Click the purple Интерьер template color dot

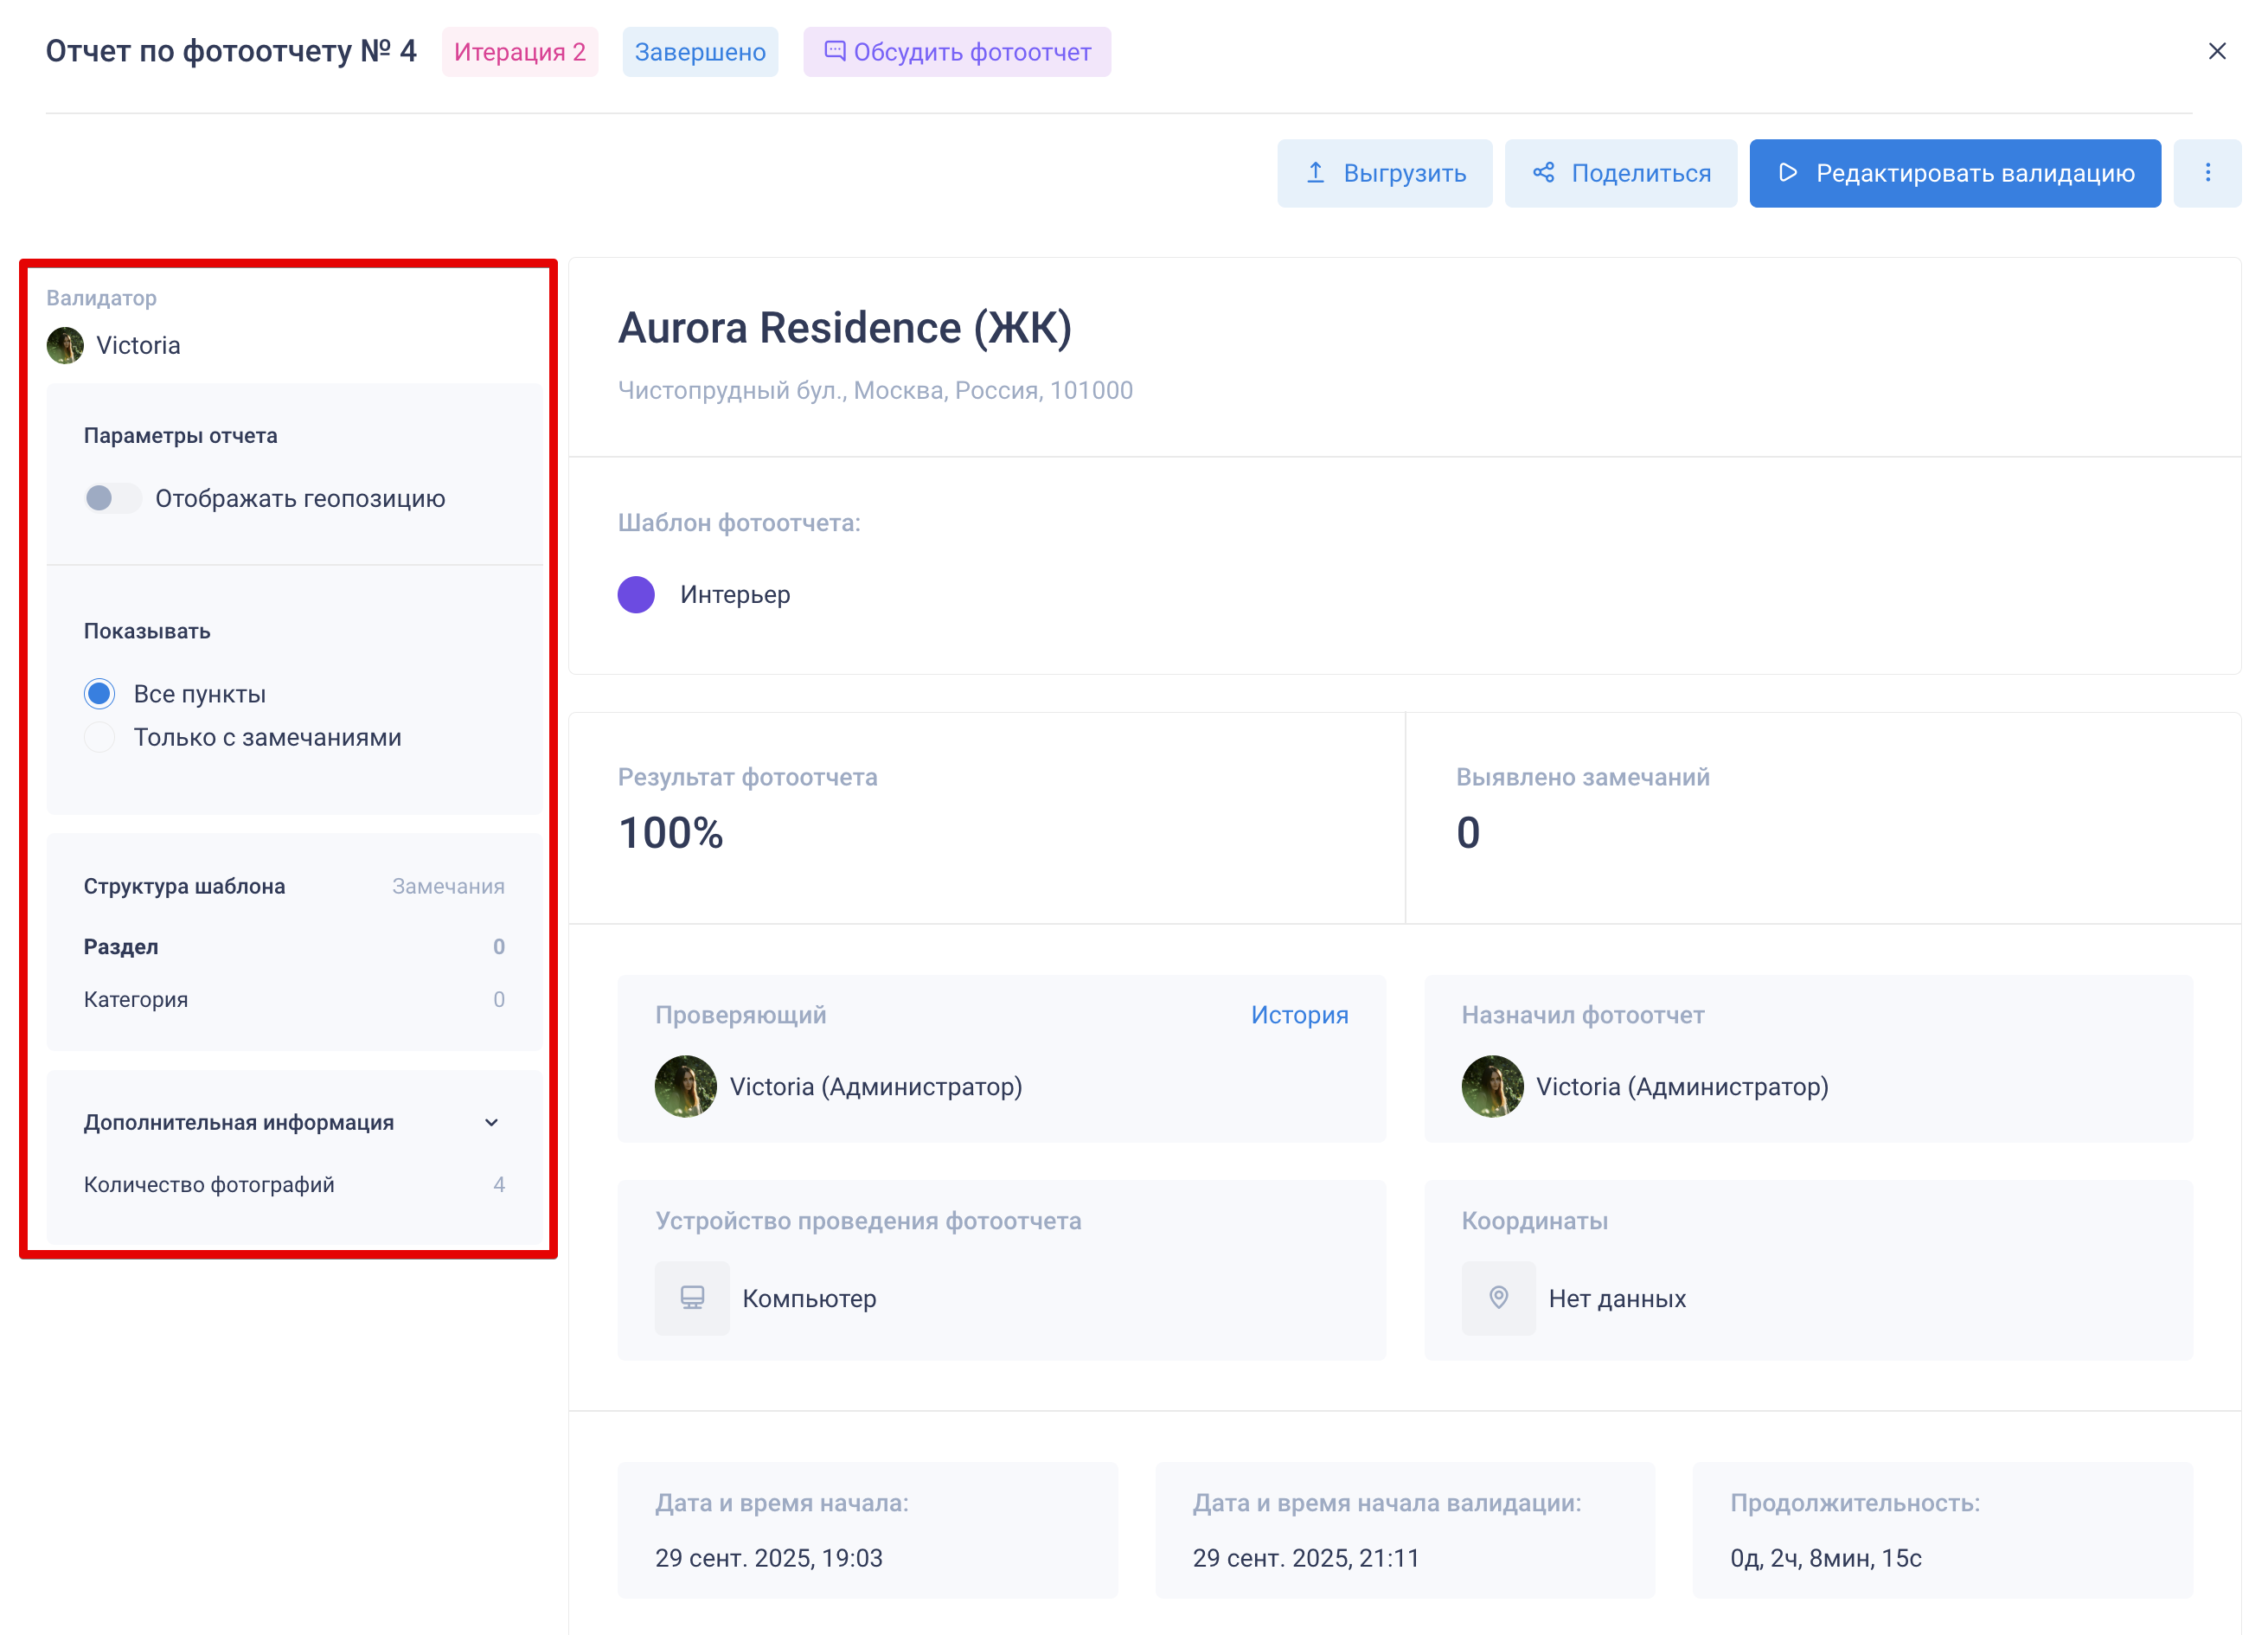tap(636, 595)
